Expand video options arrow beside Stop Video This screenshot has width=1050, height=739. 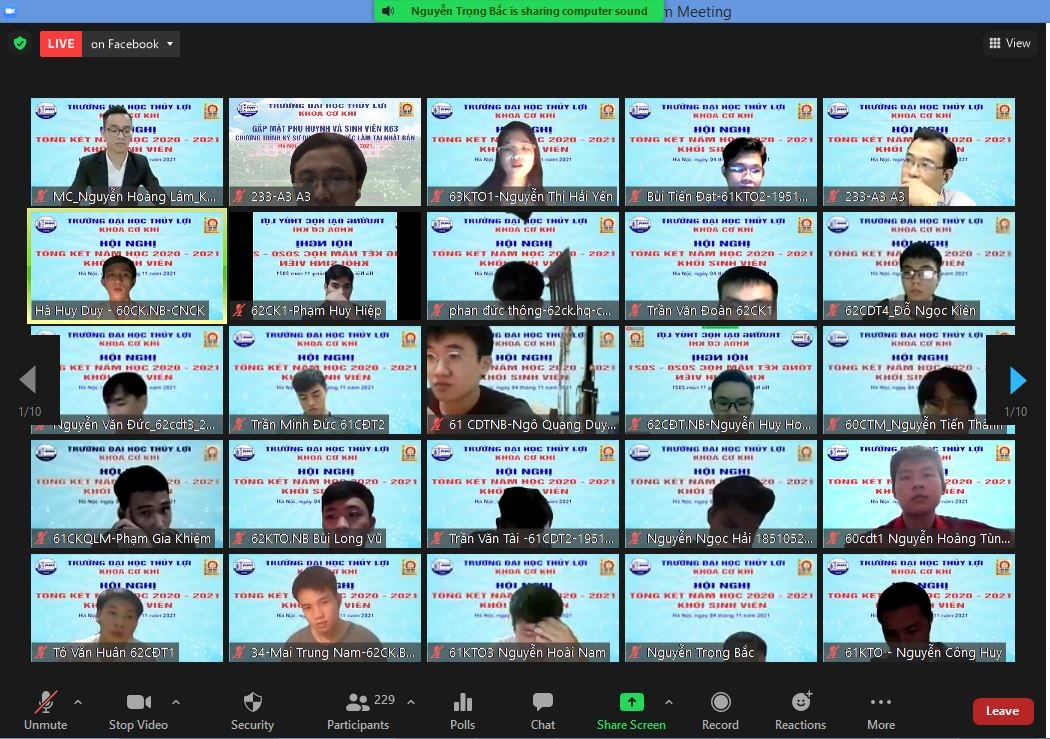pyautogui.click(x=176, y=702)
